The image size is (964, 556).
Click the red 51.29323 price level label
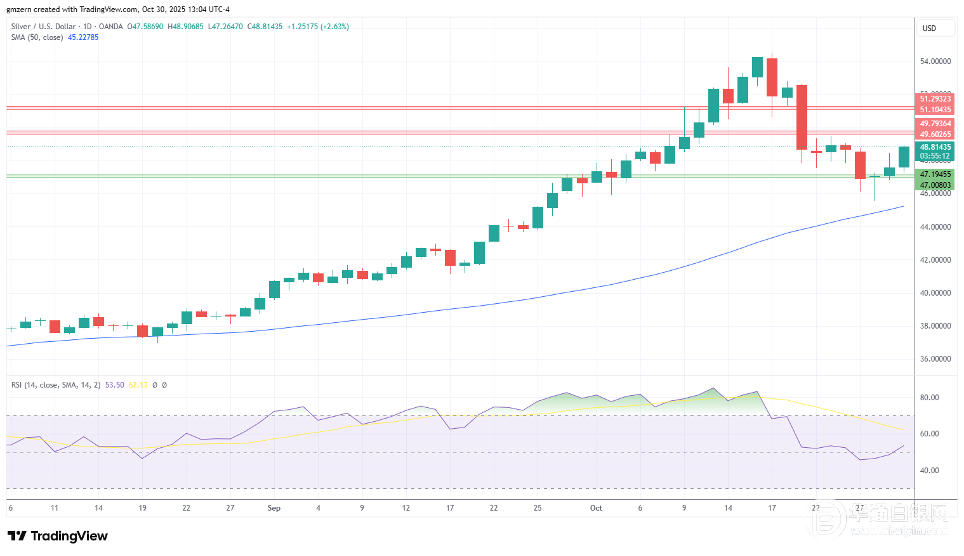point(935,98)
